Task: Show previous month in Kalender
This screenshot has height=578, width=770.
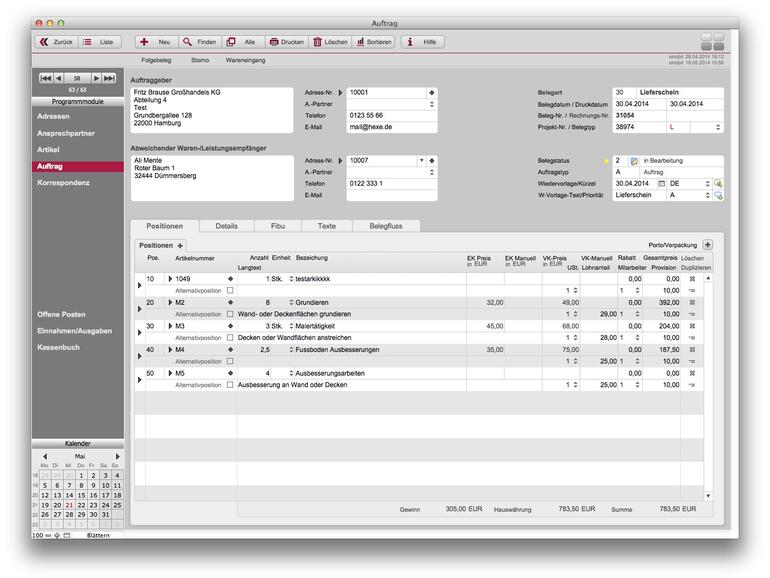Action: [45, 457]
